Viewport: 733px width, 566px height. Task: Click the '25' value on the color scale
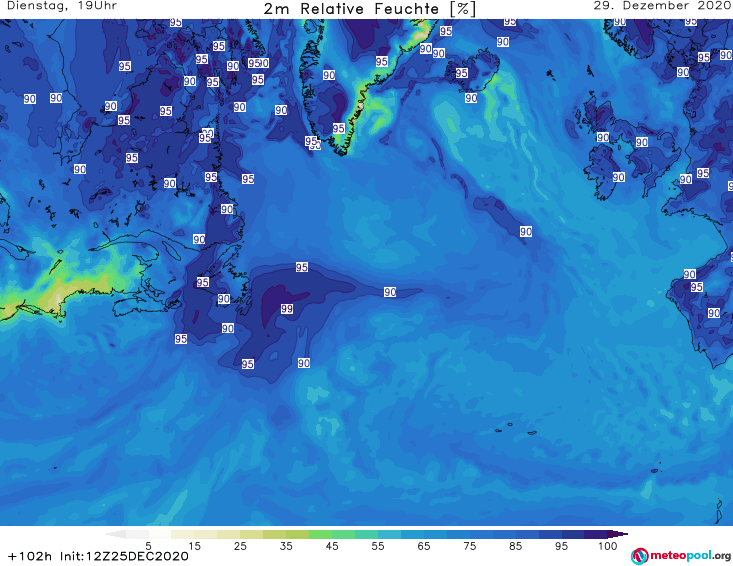pos(240,546)
